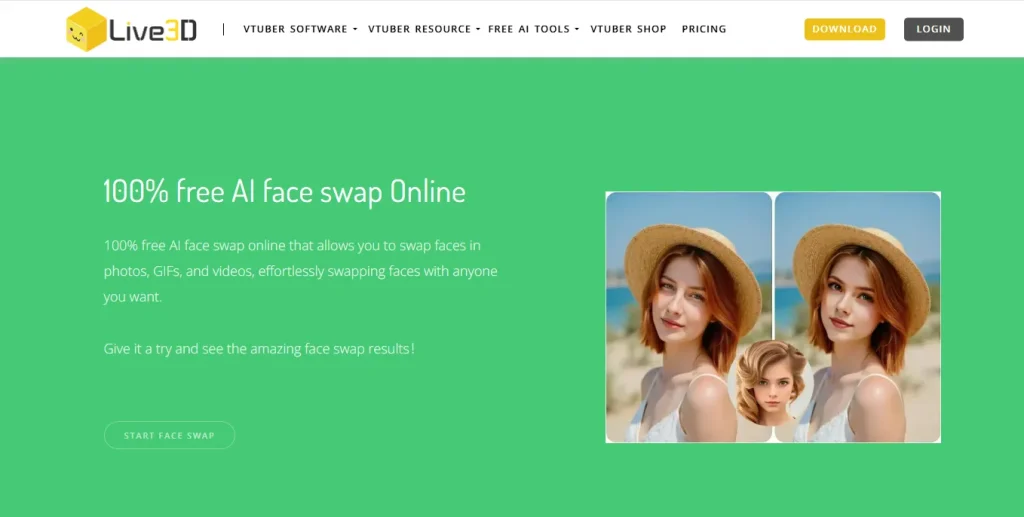Expand the arrow beside VTuber Resource
This screenshot has width=1024, height=517.
(x=478, y=29)
